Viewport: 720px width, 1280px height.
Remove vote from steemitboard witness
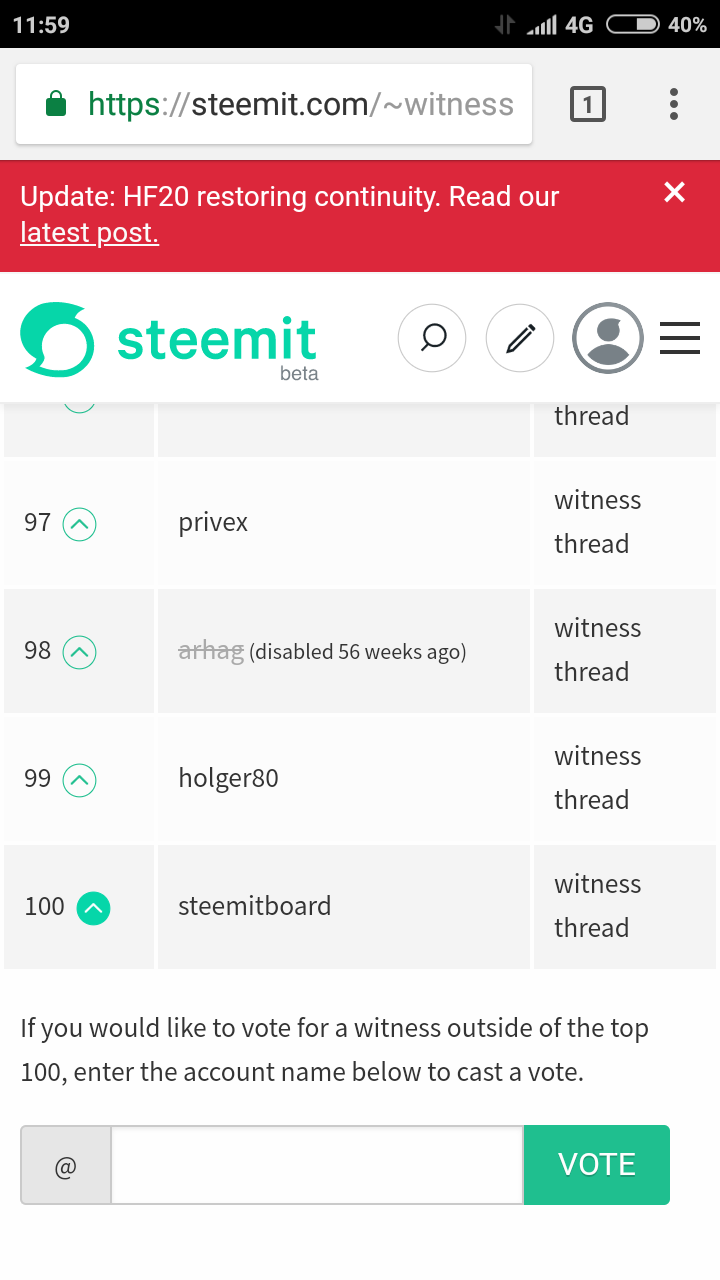pos(93,907)
